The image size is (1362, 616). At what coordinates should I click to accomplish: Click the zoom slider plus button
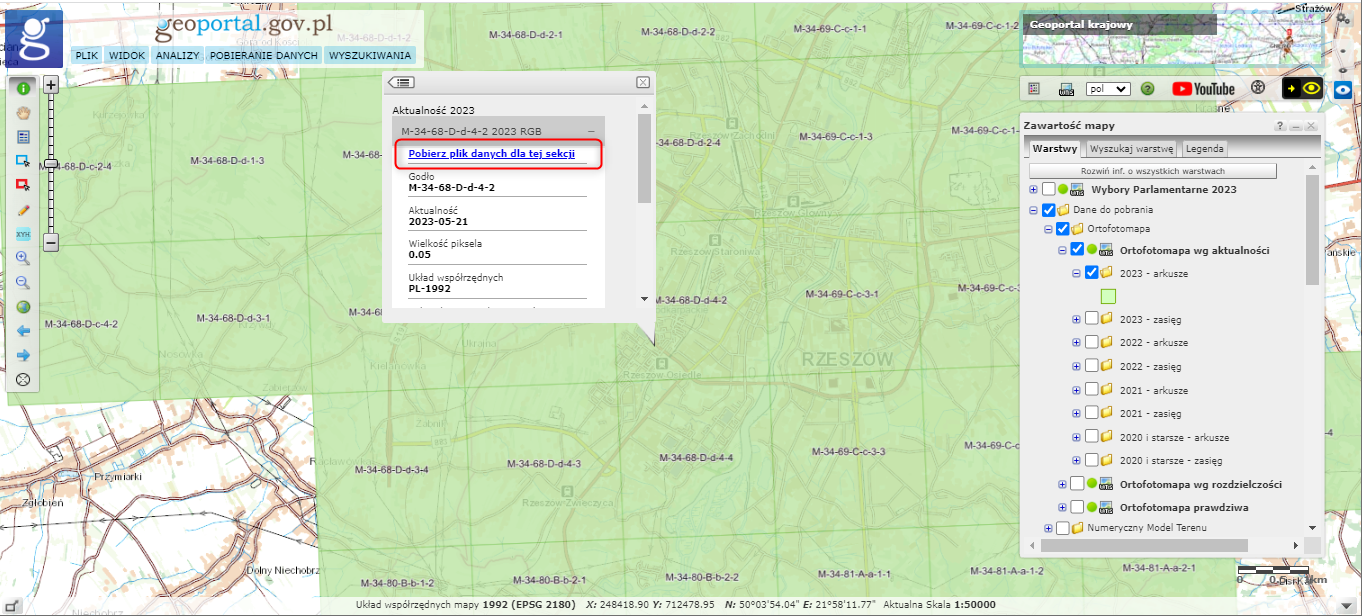[x=51, y=86]
